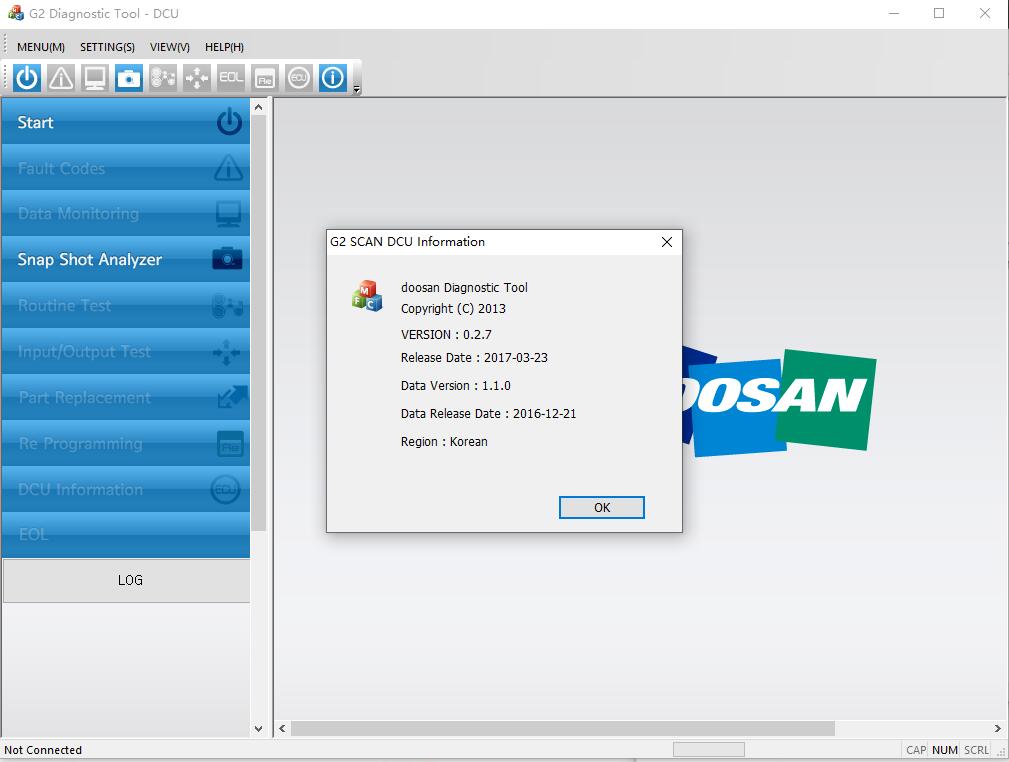Click the 'Data Release Date : 2016-12-21' text
The width and height of the screenshot is (1009, 762).
(488, 414)
